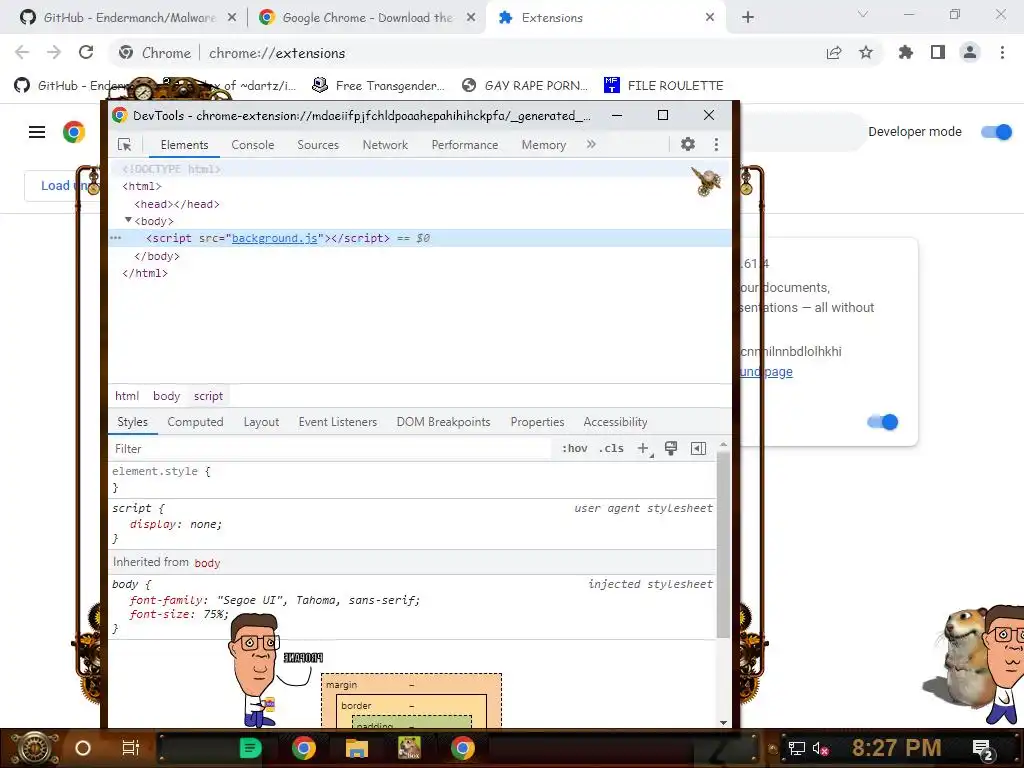Open the profile avatar icon

point(970,52)
